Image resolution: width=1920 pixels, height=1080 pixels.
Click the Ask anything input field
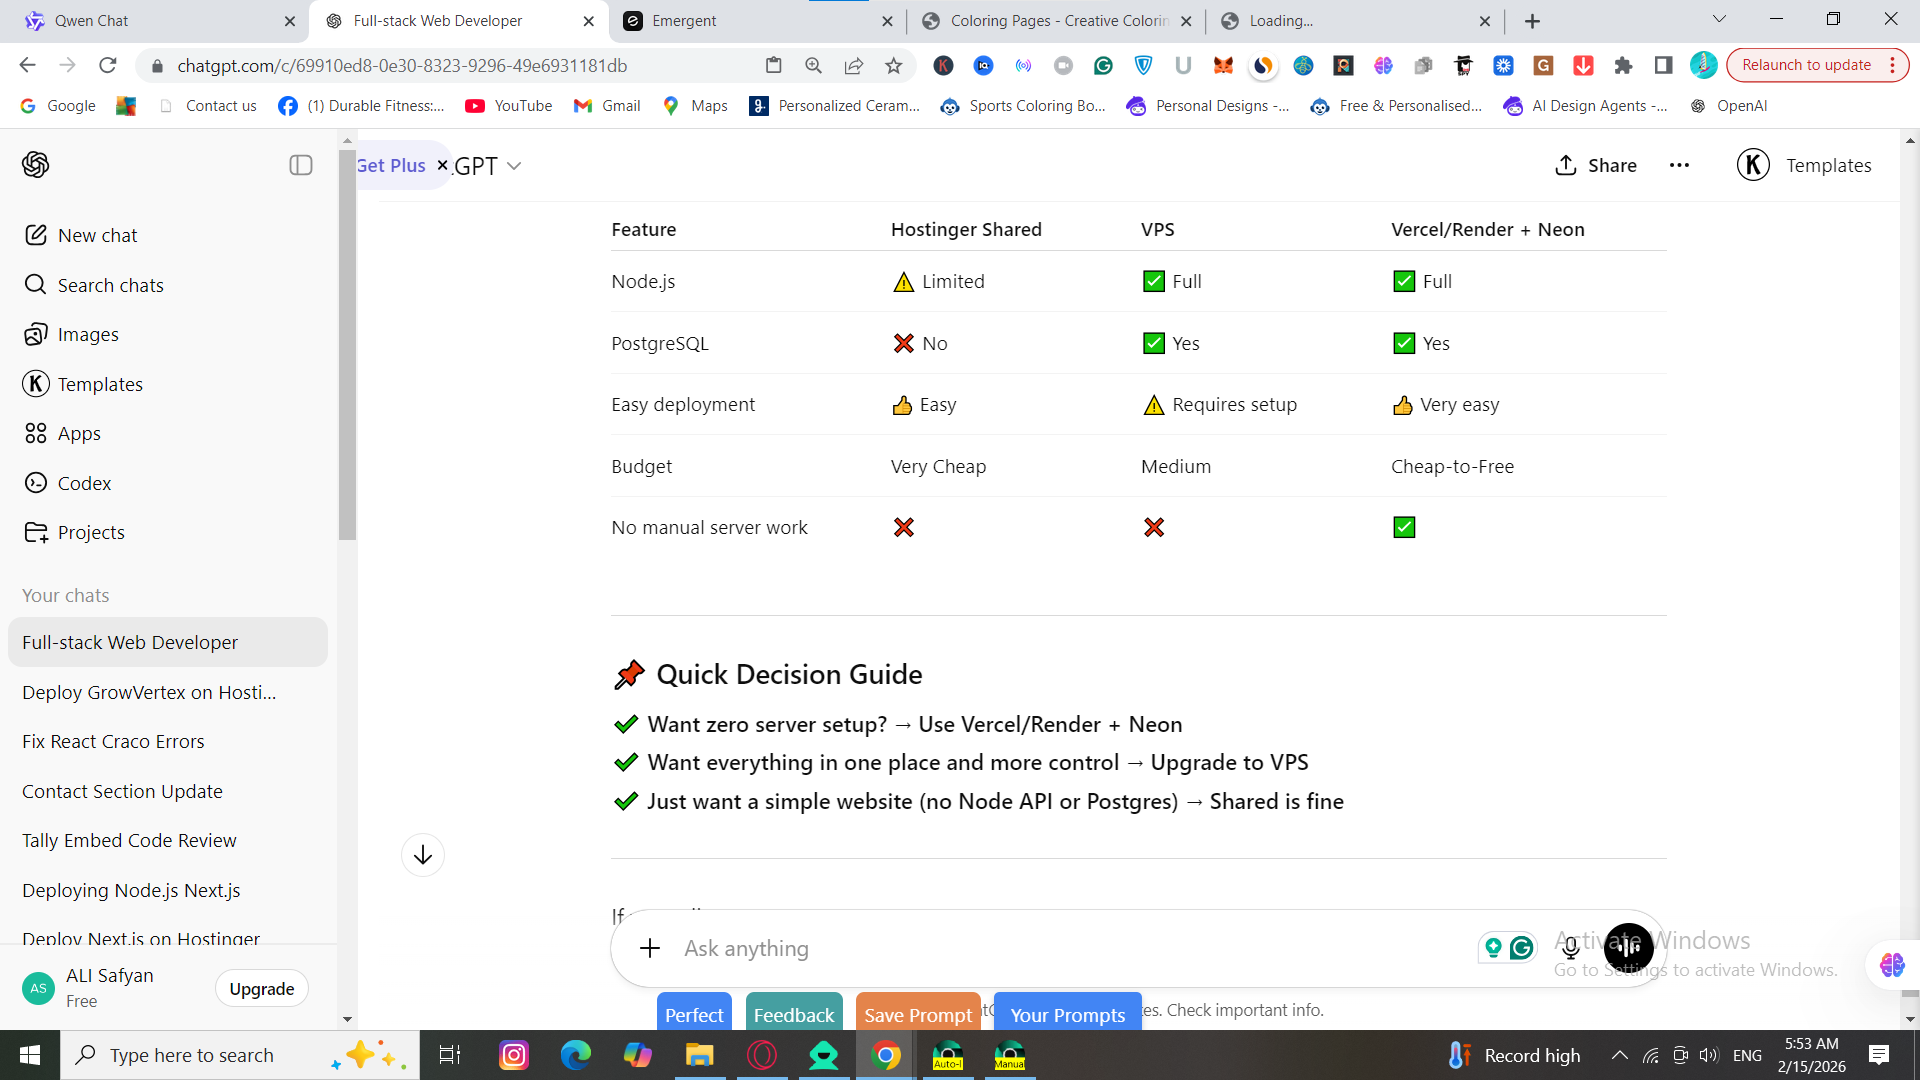pos(1000,948)
